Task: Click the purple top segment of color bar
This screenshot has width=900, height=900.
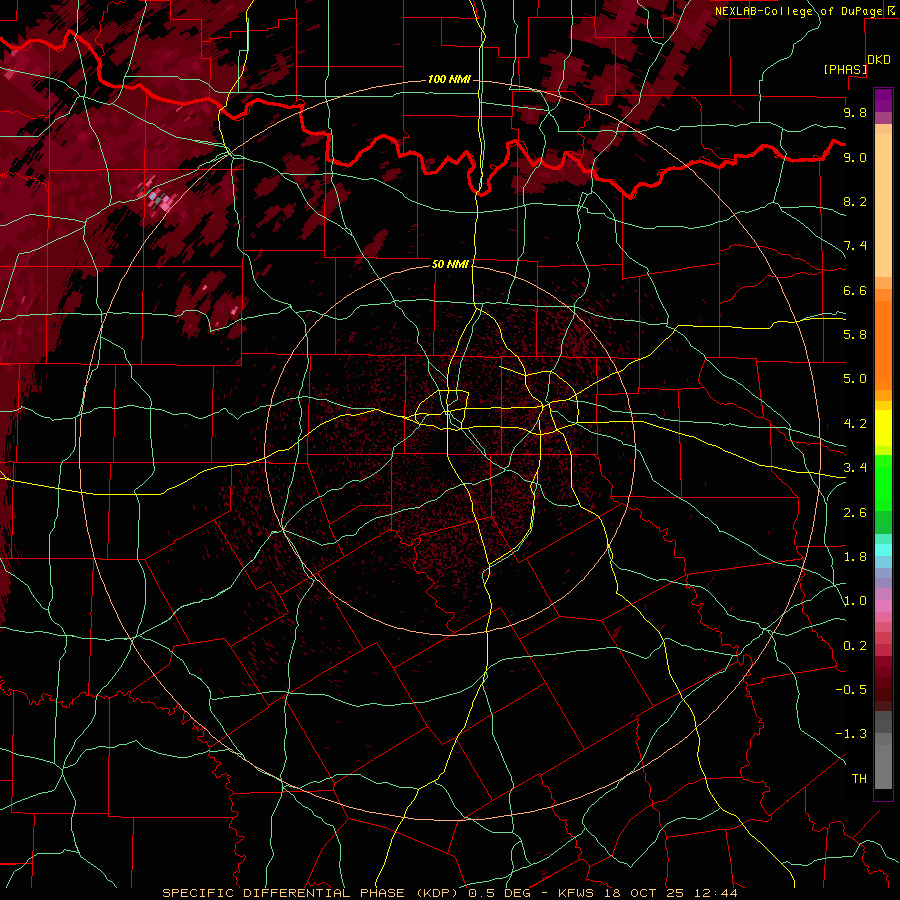Action: tap(883, 100)
